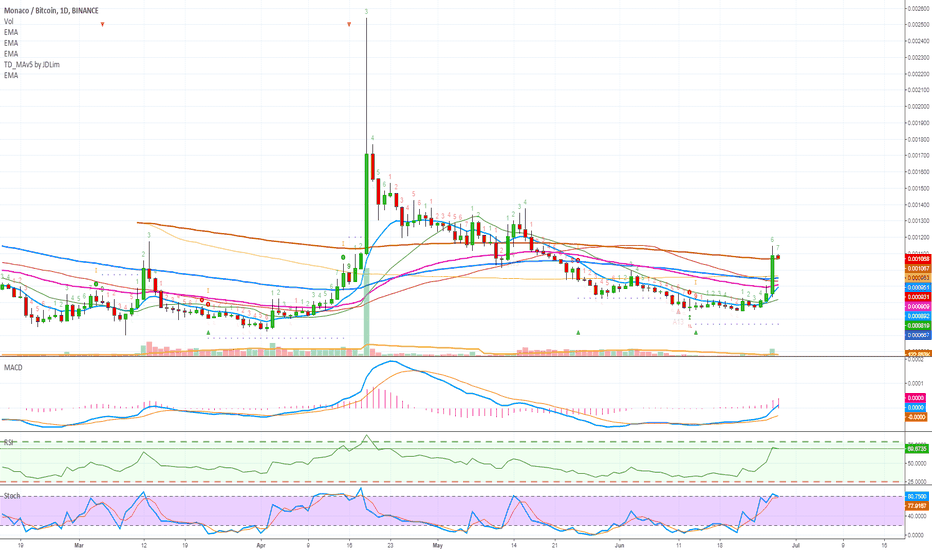Click the EMA label below TD_MAv5
Viewport: 932px width, 550px height.
coord(11,76)
